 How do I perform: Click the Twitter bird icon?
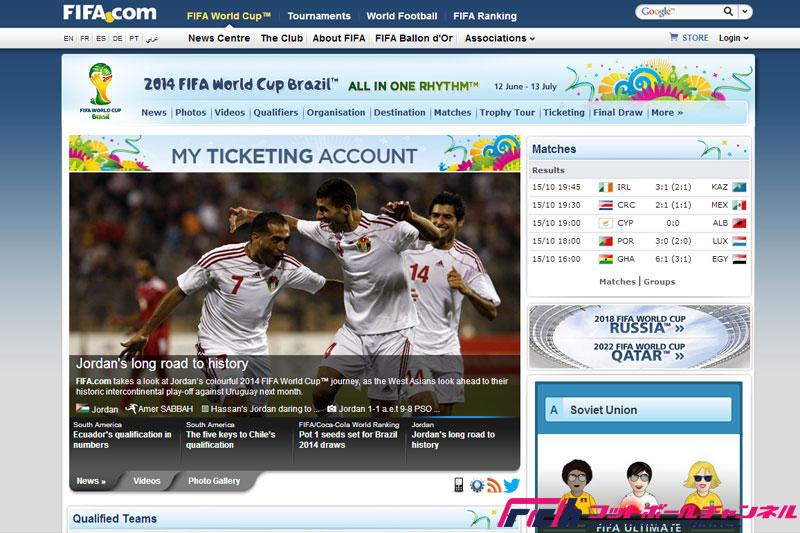[x=511, y=485]
